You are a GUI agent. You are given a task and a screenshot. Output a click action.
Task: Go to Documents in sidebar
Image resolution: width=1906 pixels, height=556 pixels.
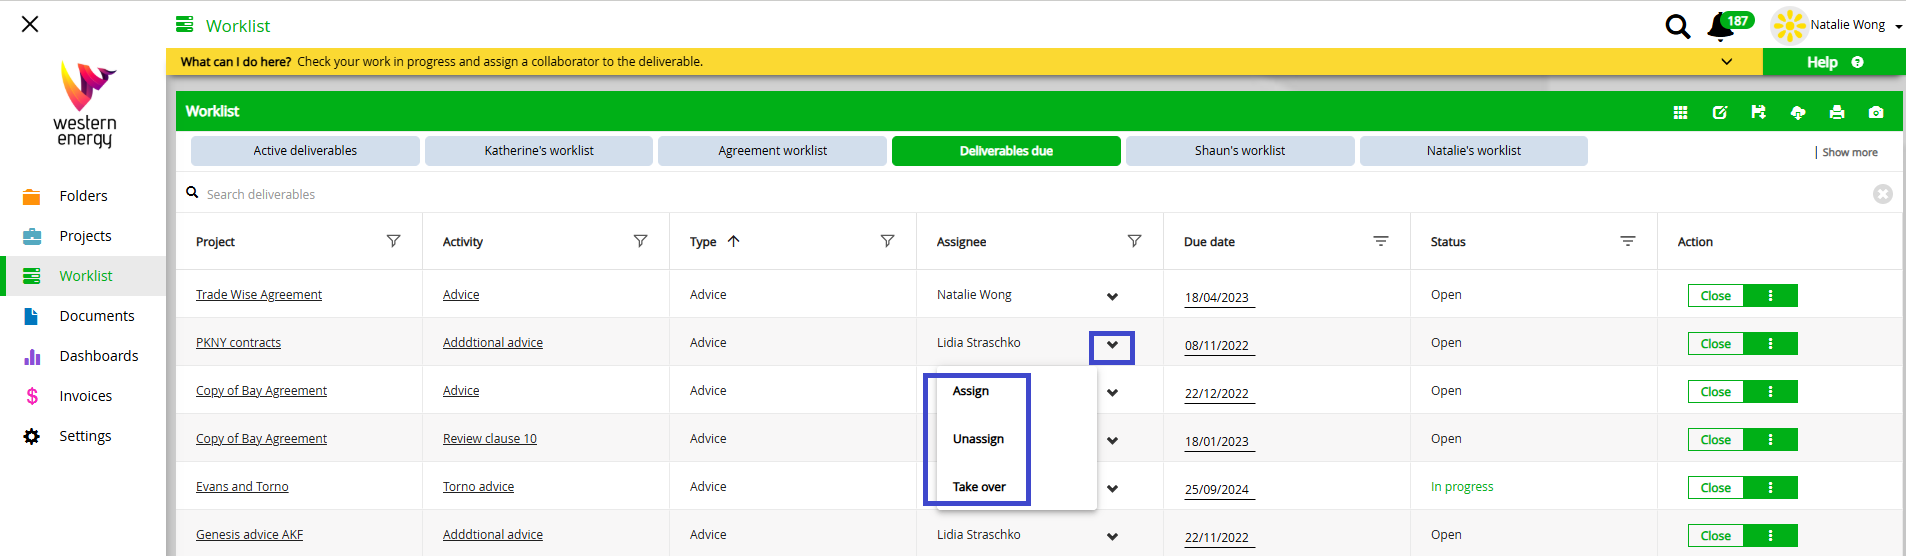(83, 316)
